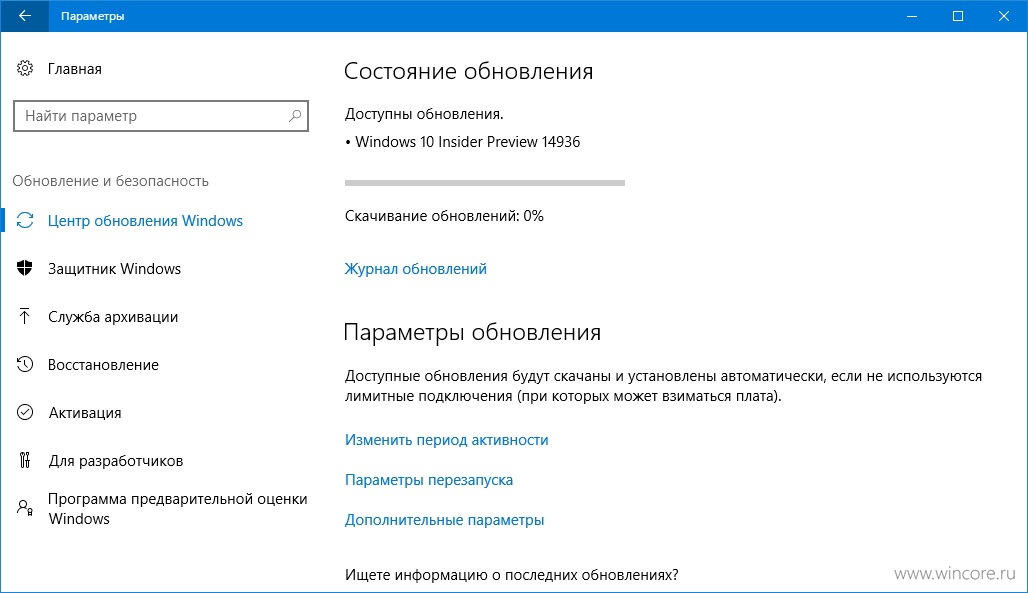Go to Служба архивации page
The width and height of the screenshot is (1028, 593).
(113, 317)
